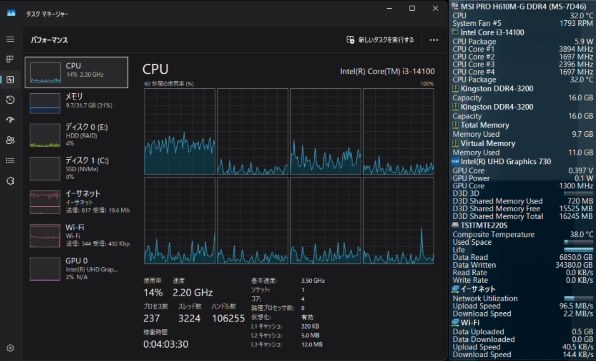This screenshot has height=361, width=596.
Task: Select the GPU 0 performance entry
Action: pyautogui.click(x=76, y=269)
